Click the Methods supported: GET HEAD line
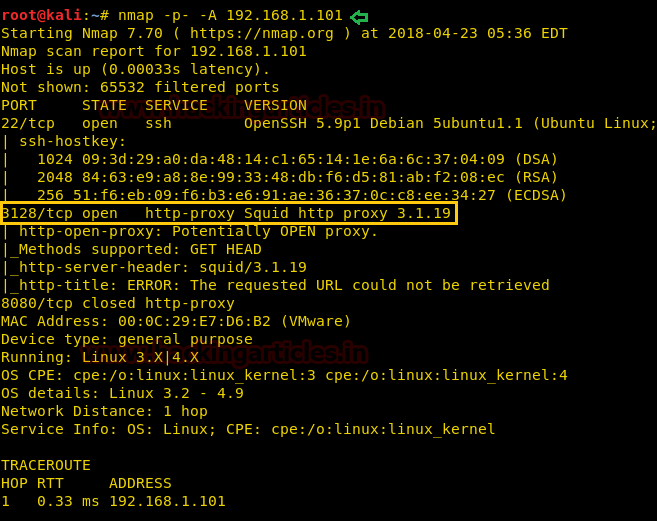Viewport: 657px width, 521px height. [140, 249]
